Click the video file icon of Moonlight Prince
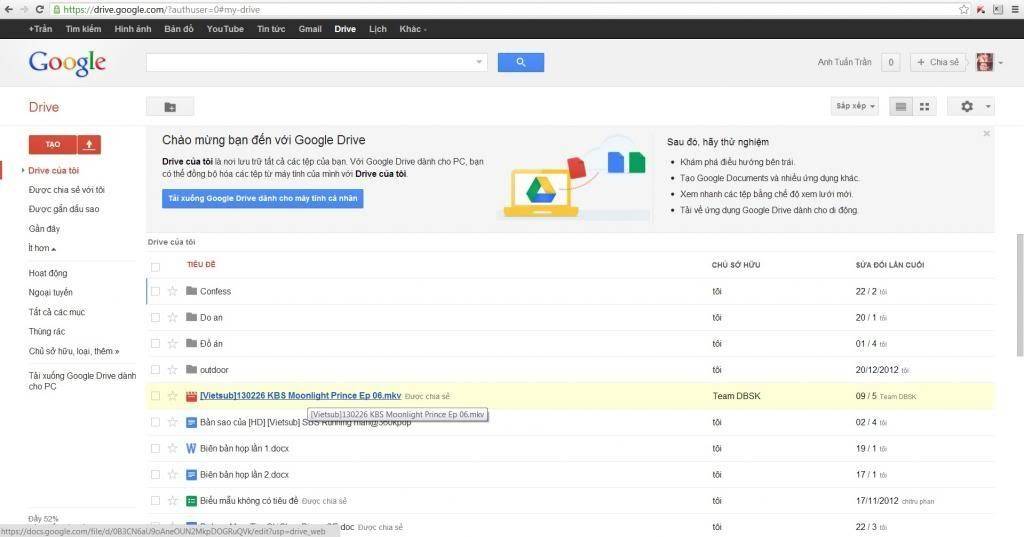This screenshot has width=1024, height=537. (x=191, y=396)
